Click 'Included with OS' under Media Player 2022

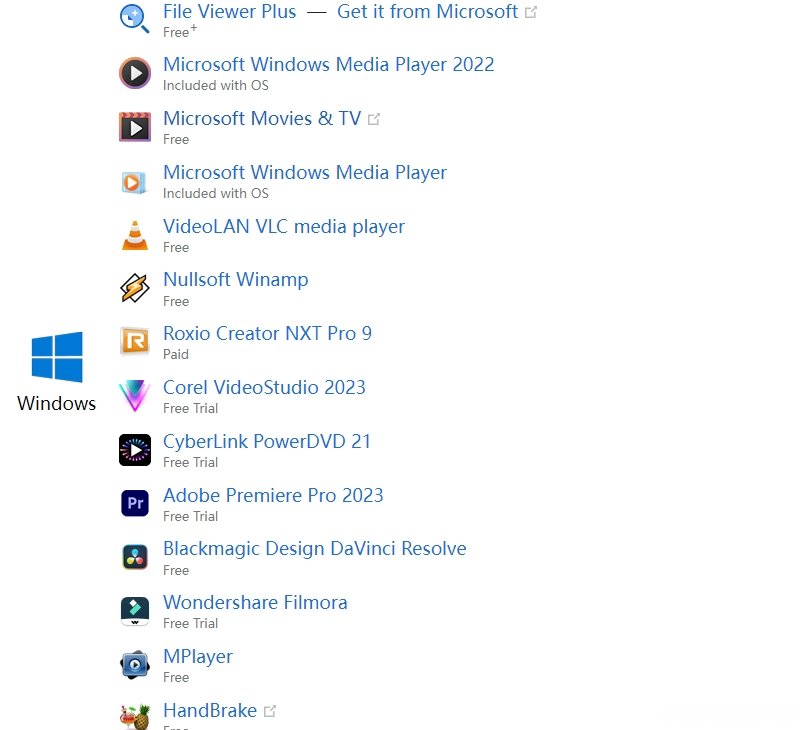pyautogui.click(x=216, y=86)
